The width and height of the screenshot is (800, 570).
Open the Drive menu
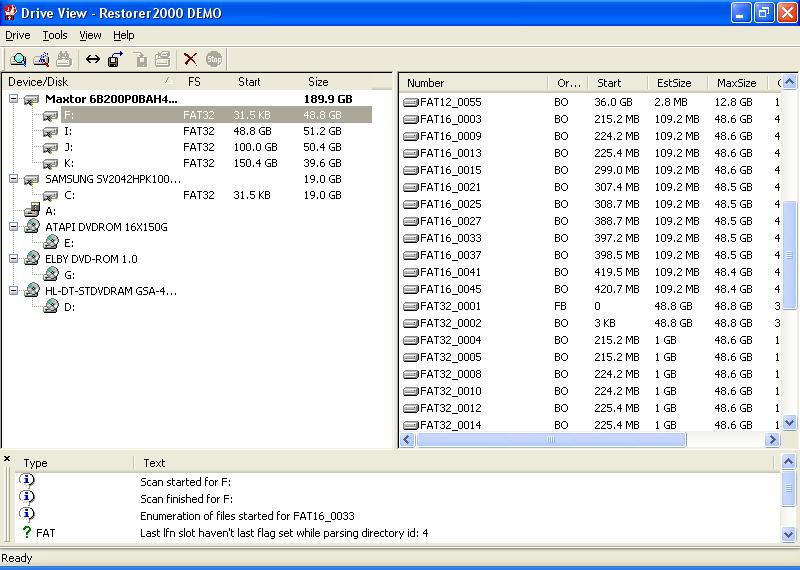coord(18,35)
